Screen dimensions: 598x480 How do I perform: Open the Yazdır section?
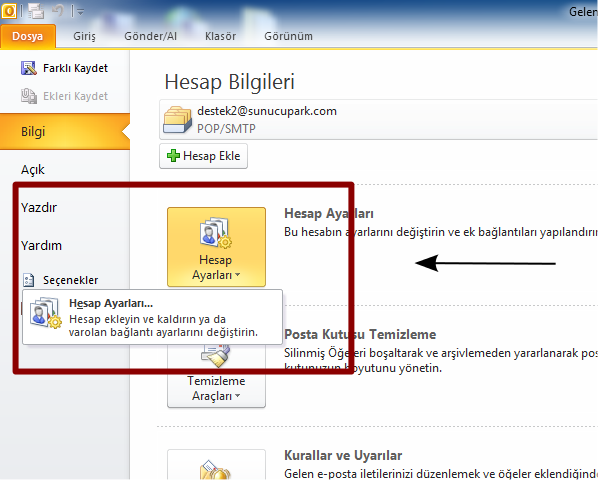coord(39,208)
